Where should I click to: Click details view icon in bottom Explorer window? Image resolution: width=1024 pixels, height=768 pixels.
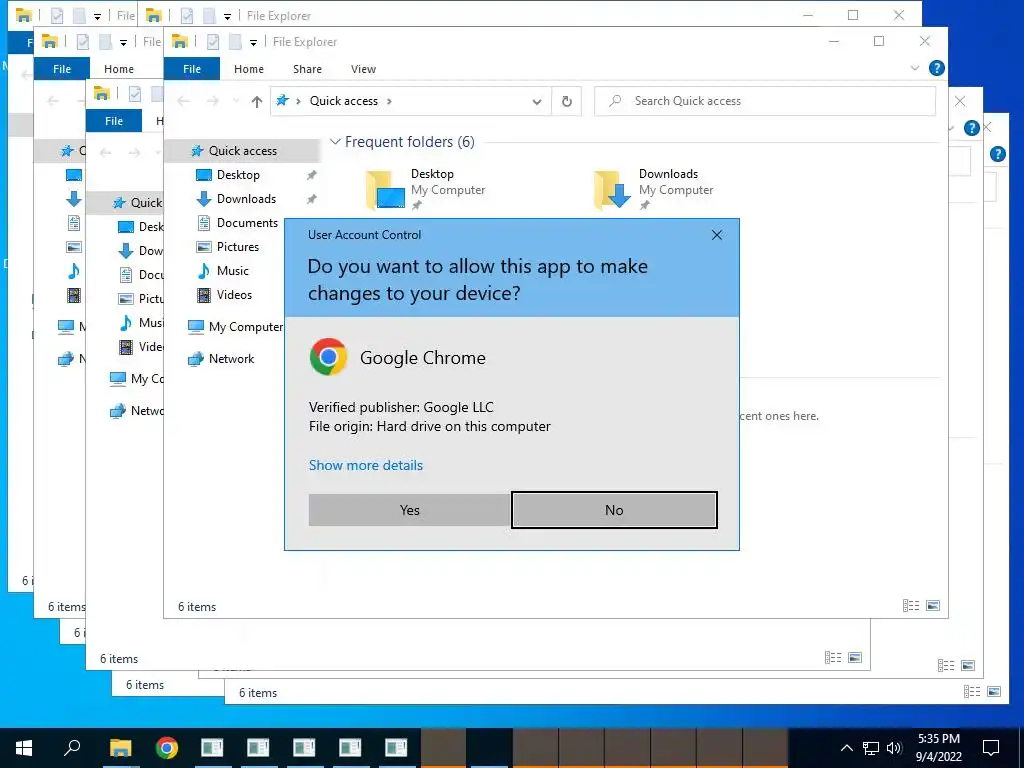coord(972,692)
